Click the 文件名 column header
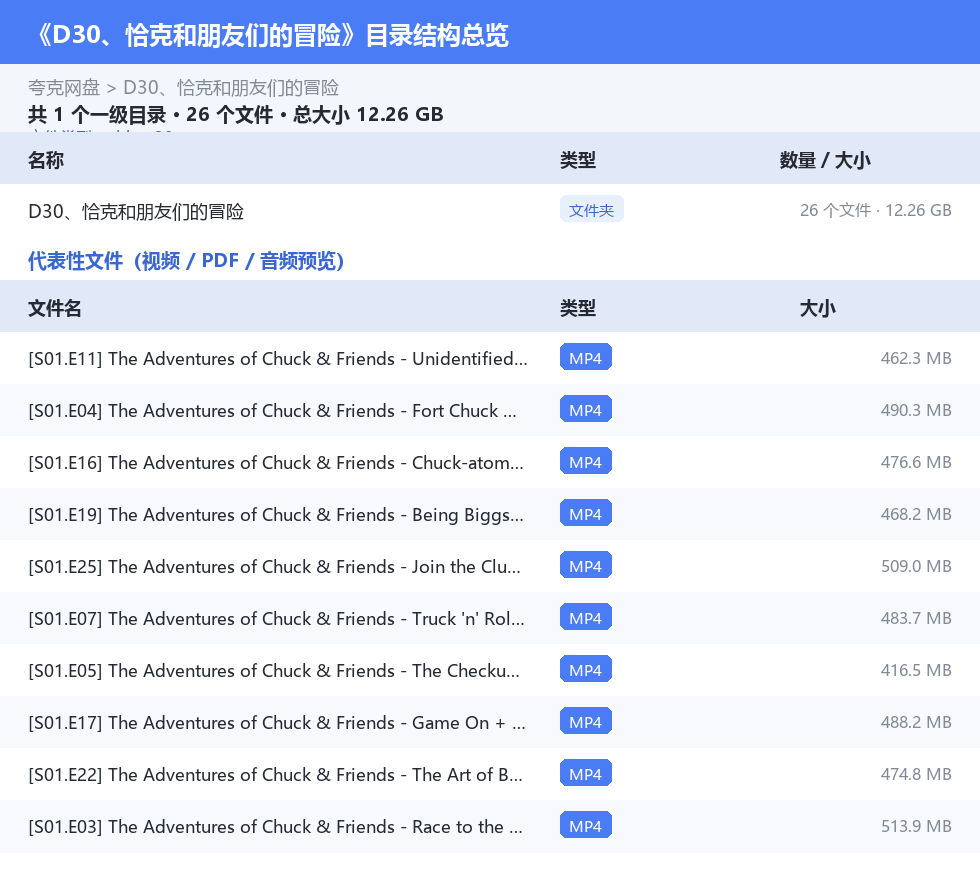 (x=55, y=308)
